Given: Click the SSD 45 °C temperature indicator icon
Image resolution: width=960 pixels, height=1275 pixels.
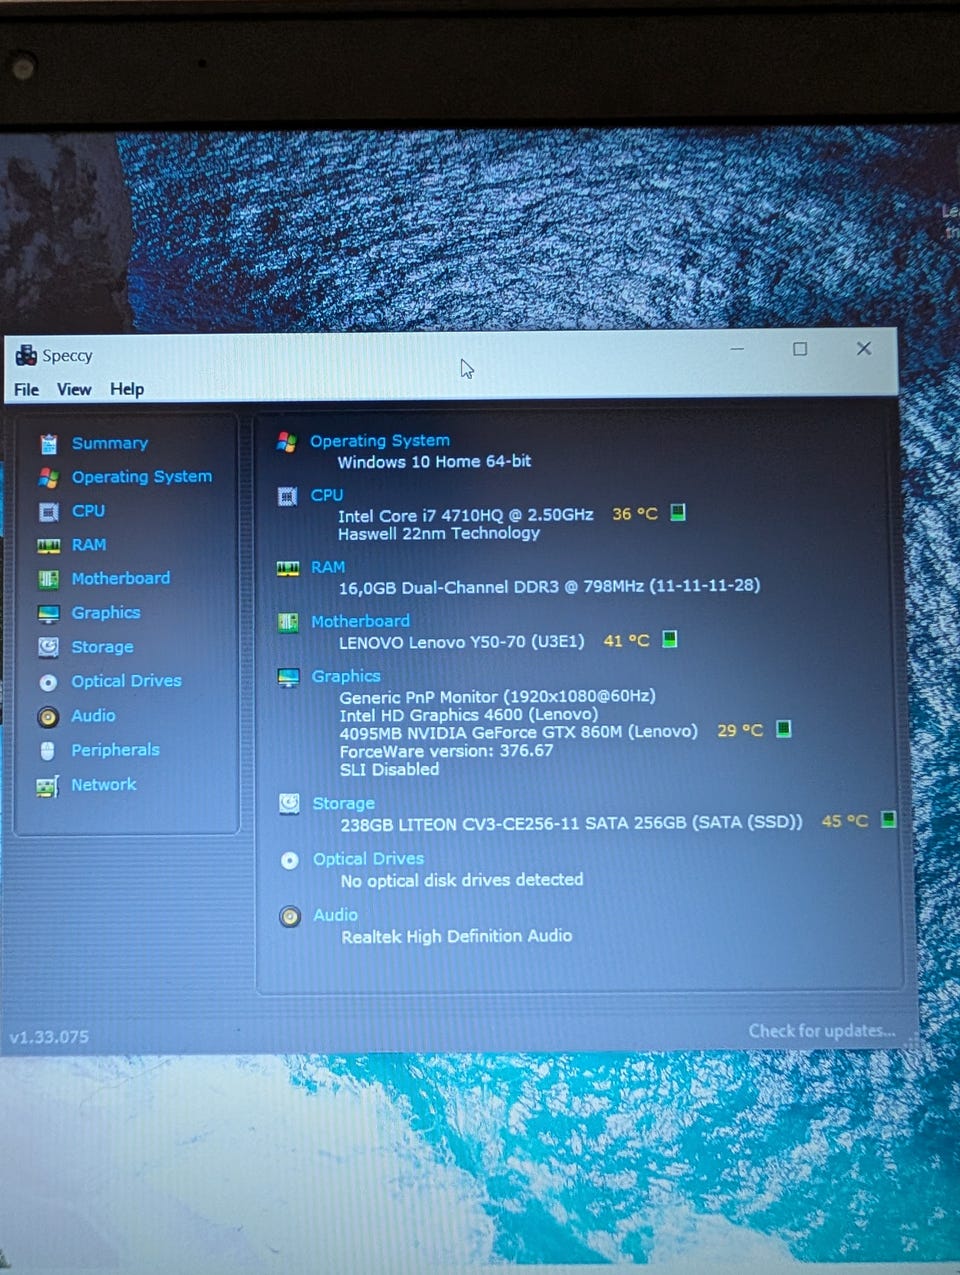Looking at the screenshot, I should tap(888, 819).
